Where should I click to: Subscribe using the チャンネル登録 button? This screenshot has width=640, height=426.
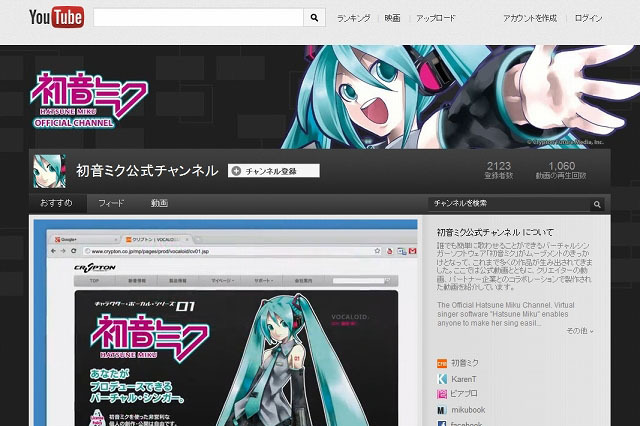[273, 171]
